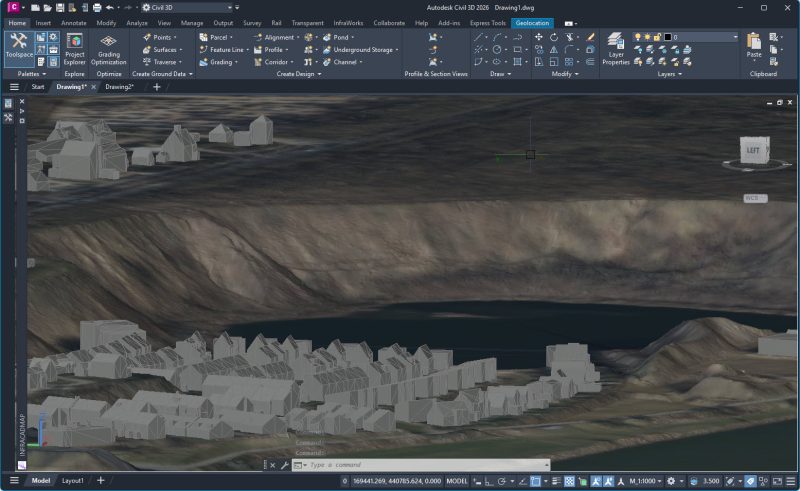Open Grading Optimization tool
Image resolution: width=800 pixels, height=491 pixels.
point(108,46)
